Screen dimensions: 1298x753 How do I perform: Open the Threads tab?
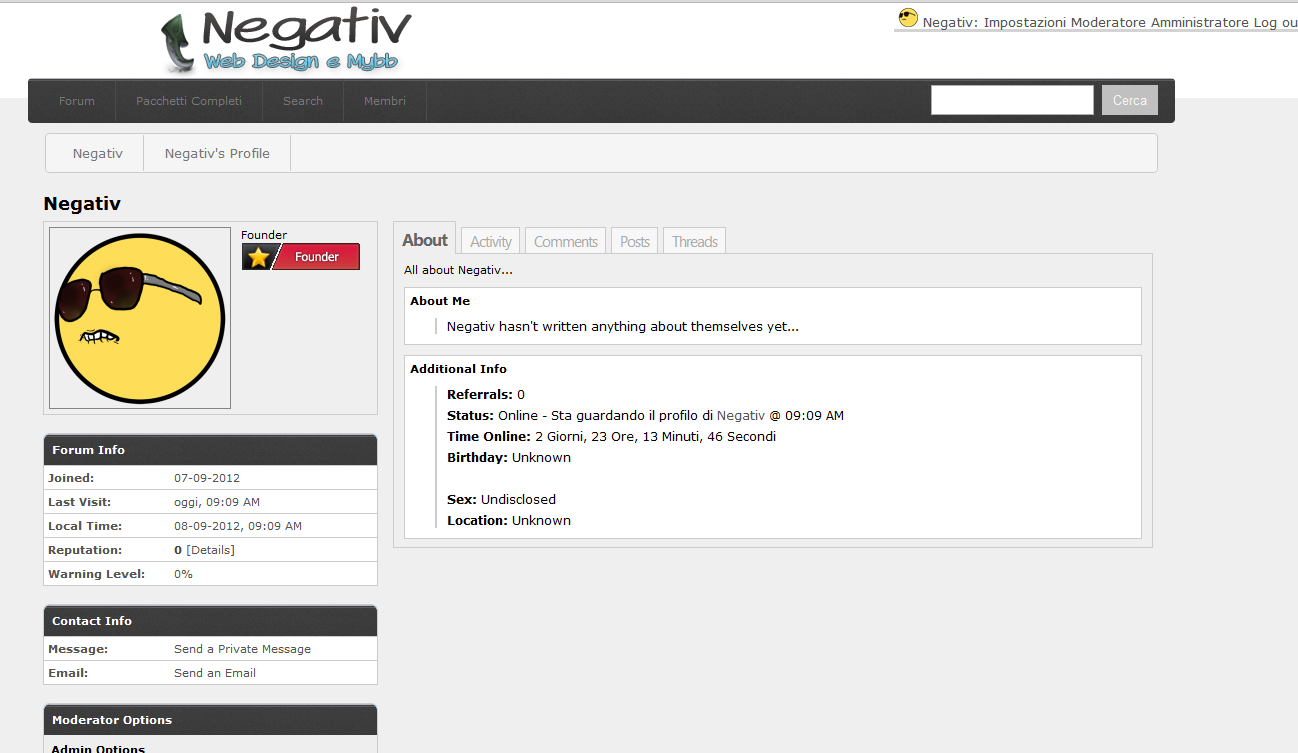(694, 241)
